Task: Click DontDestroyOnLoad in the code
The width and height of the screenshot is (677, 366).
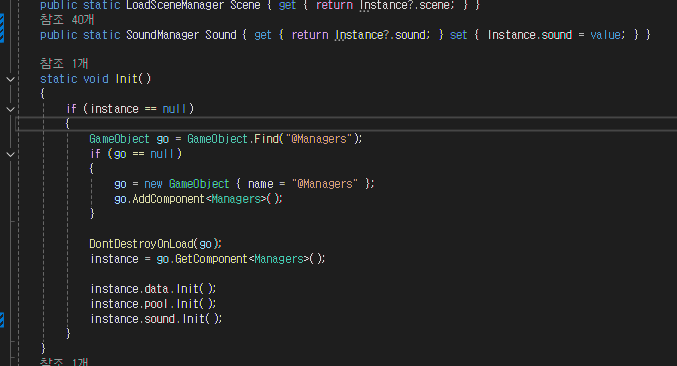Action: click(x=141, y=244)
